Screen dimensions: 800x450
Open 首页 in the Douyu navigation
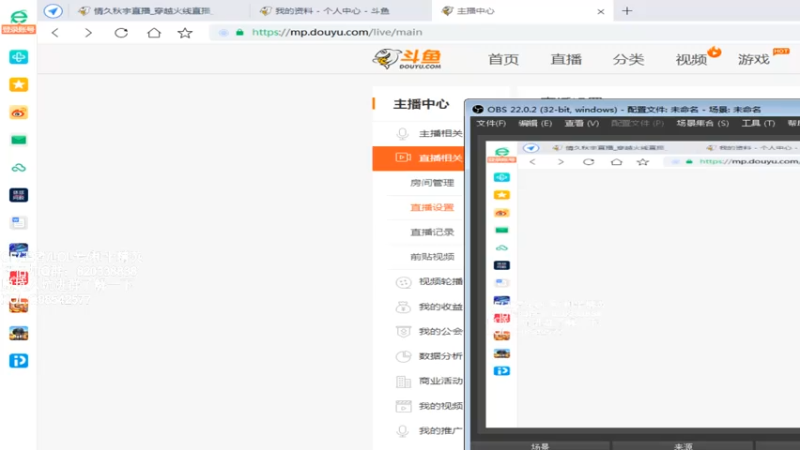coord(503,59)
